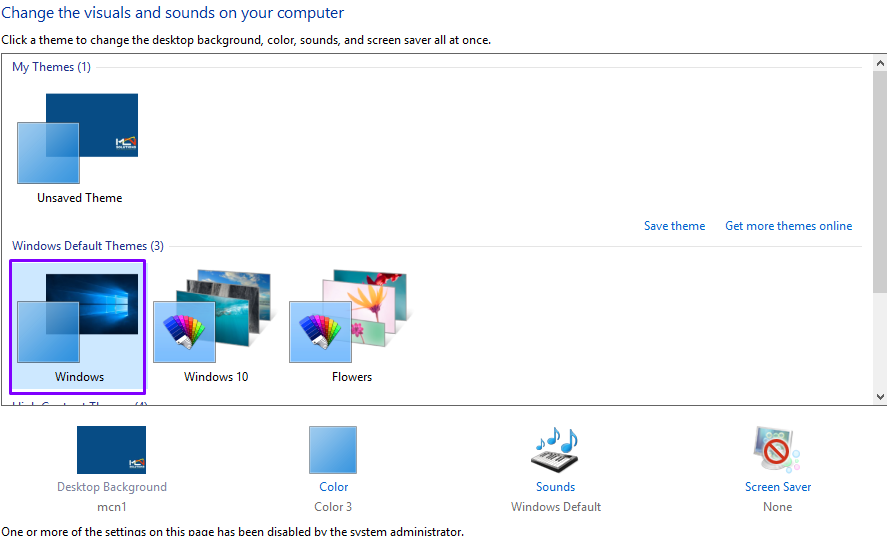This screenshot has width=887, height=536.
Task: Click the theme list scrollbar thumb
Action: (x=880, y=181)
